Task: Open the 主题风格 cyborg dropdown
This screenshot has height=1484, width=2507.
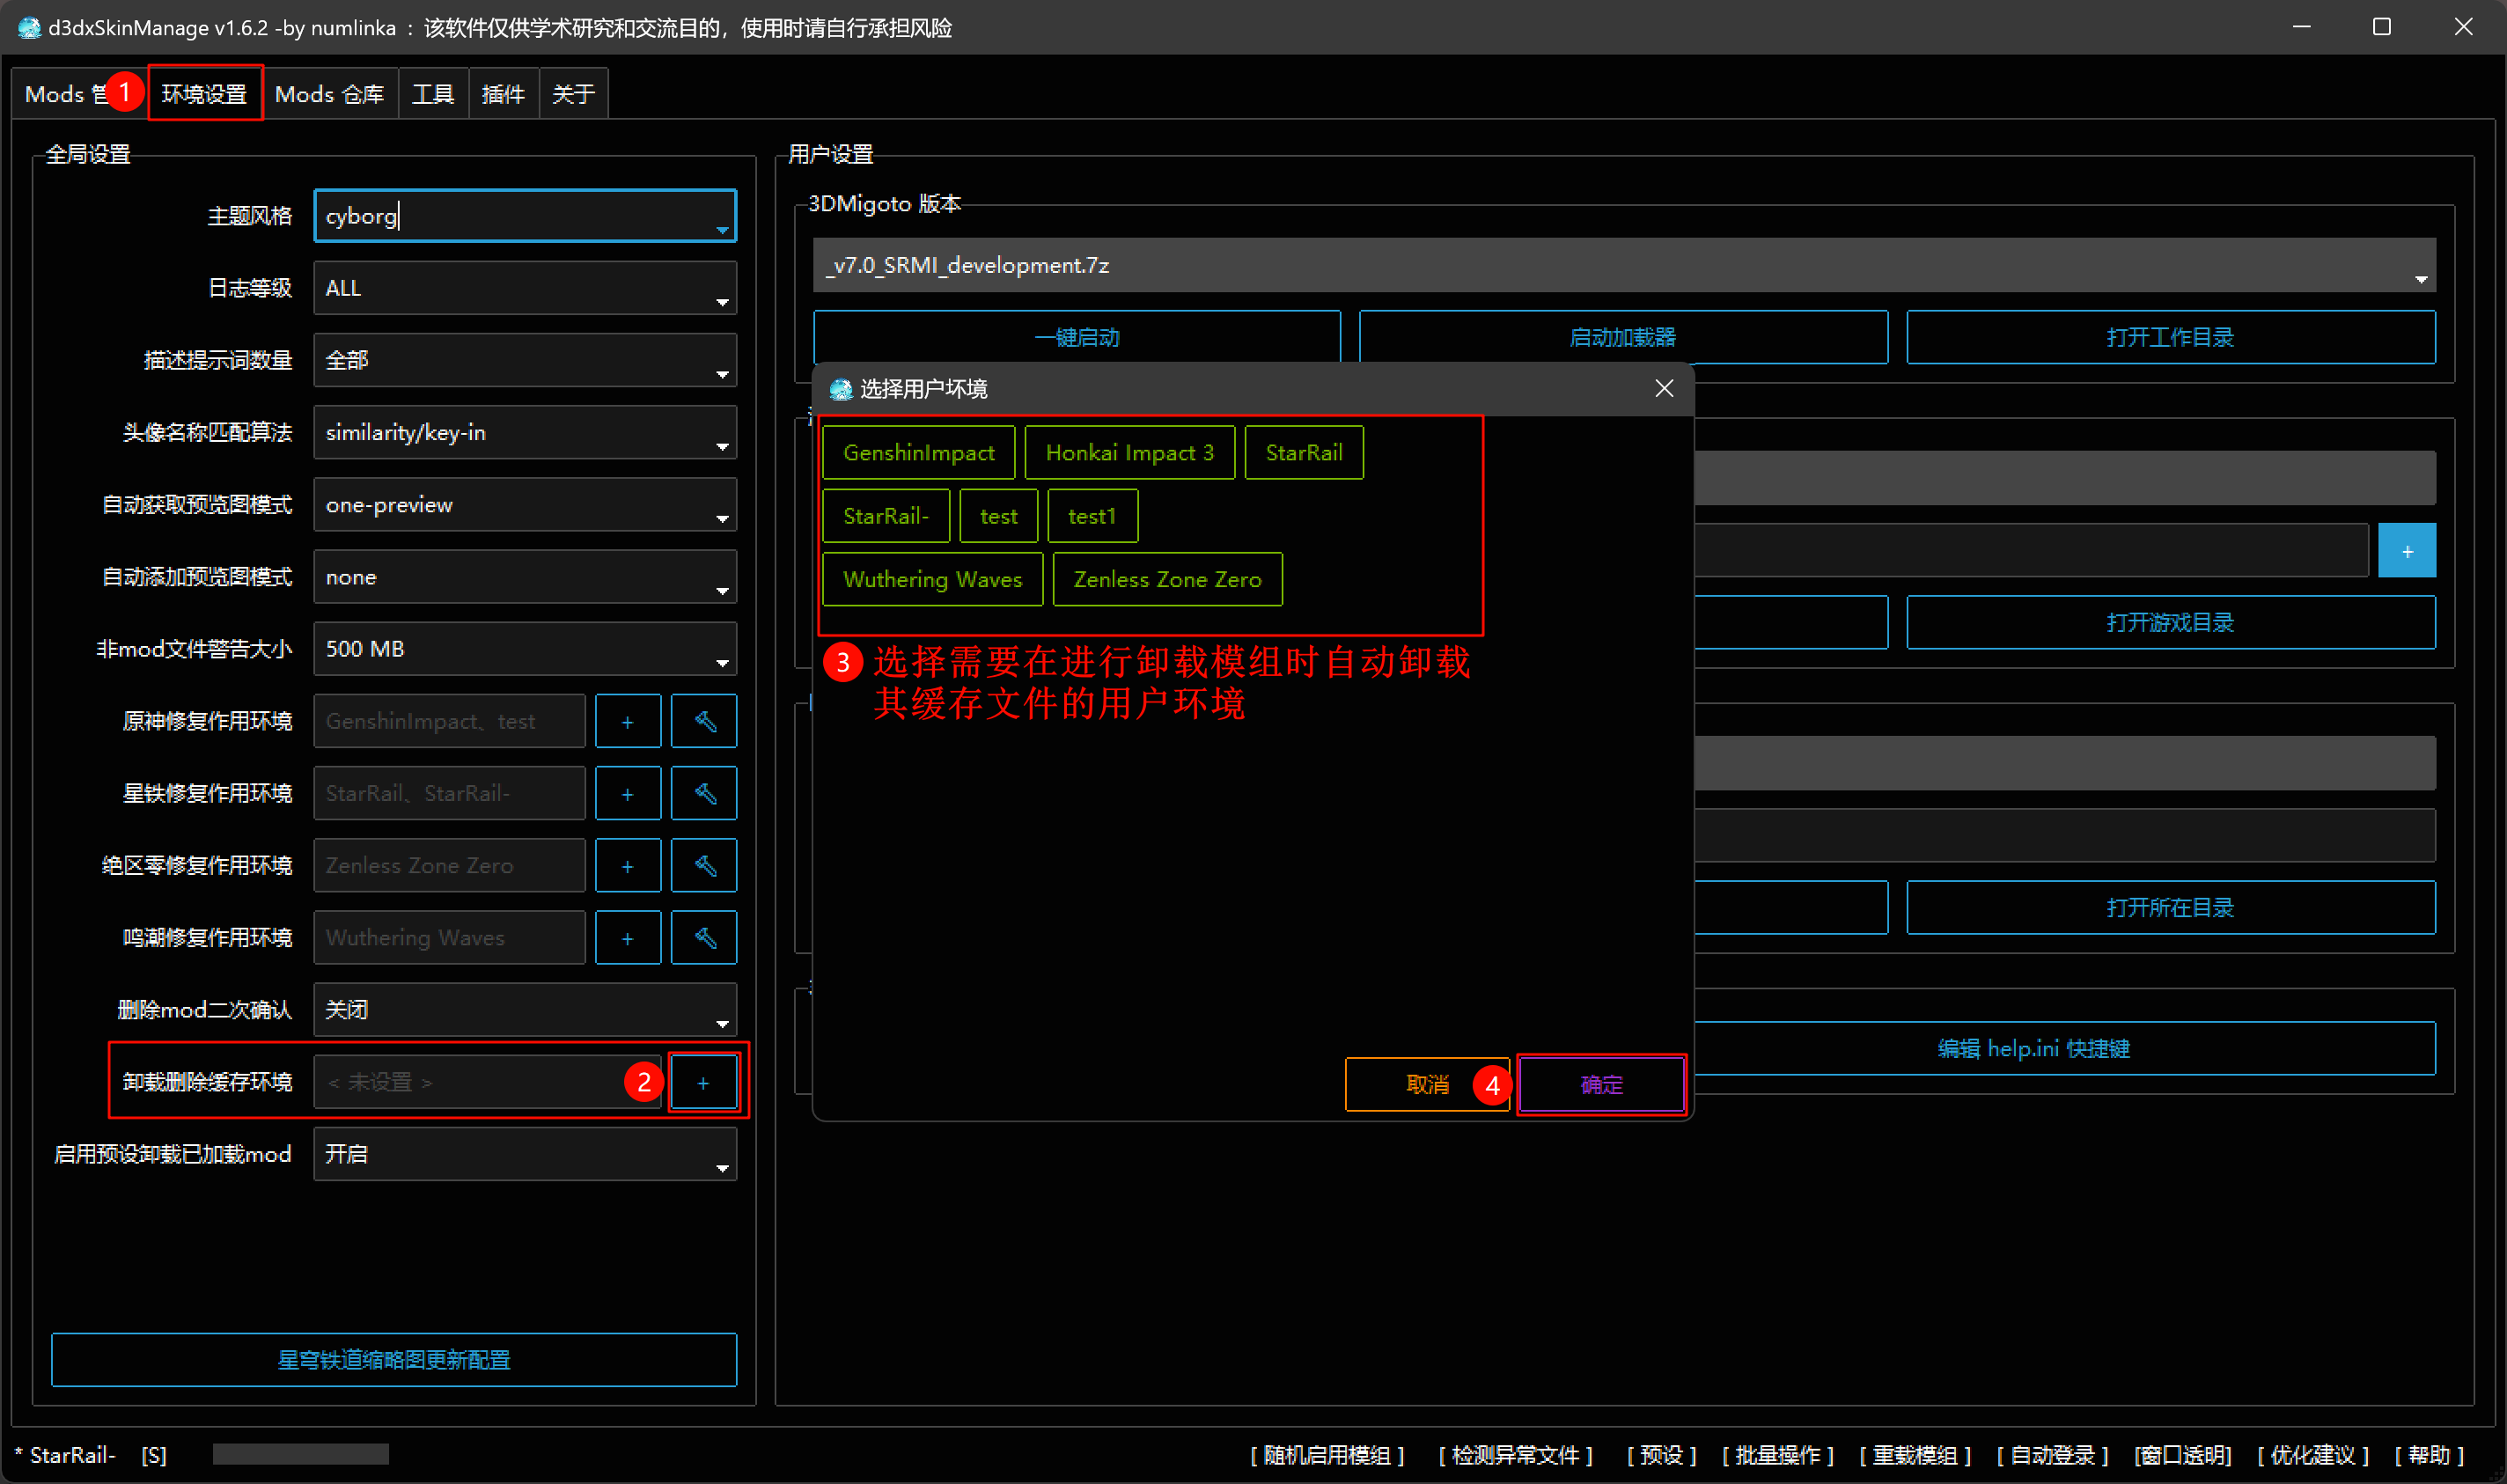Action: click(x=525, y=216)
